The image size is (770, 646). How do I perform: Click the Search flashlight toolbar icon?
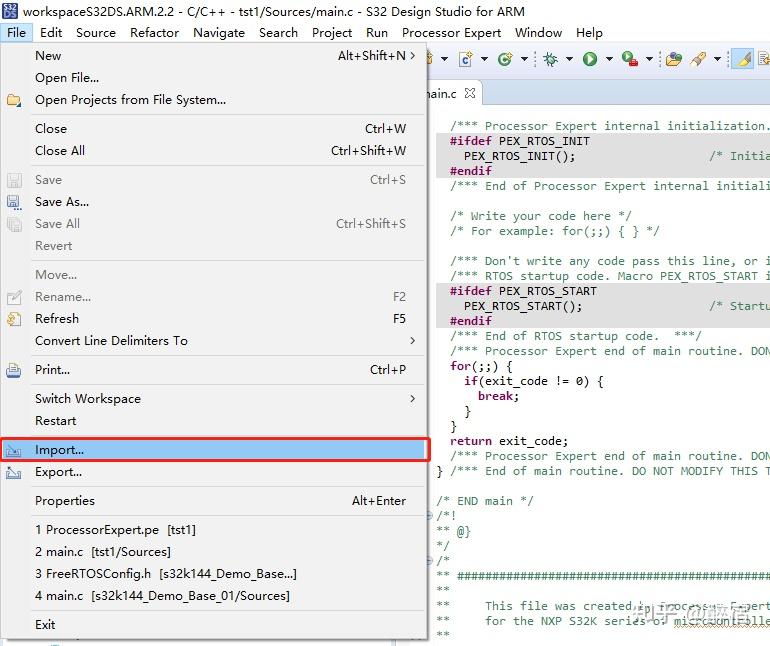tap(699, 60)
